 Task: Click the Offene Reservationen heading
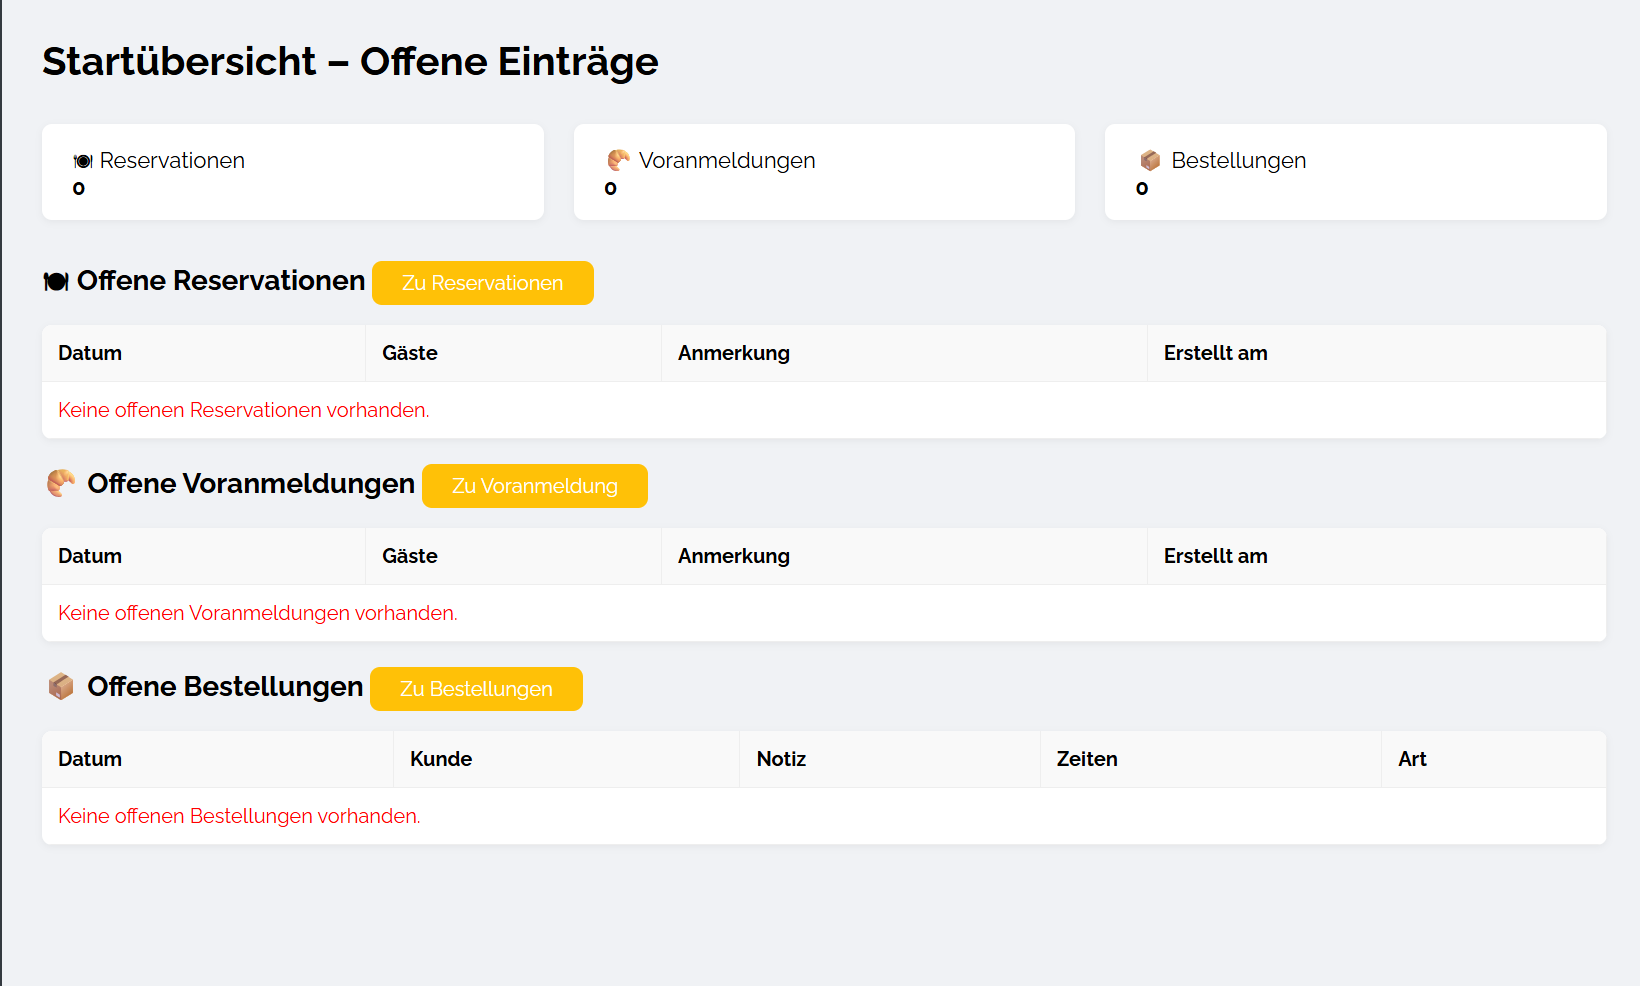pyautogui.click(x=221, y=281)
